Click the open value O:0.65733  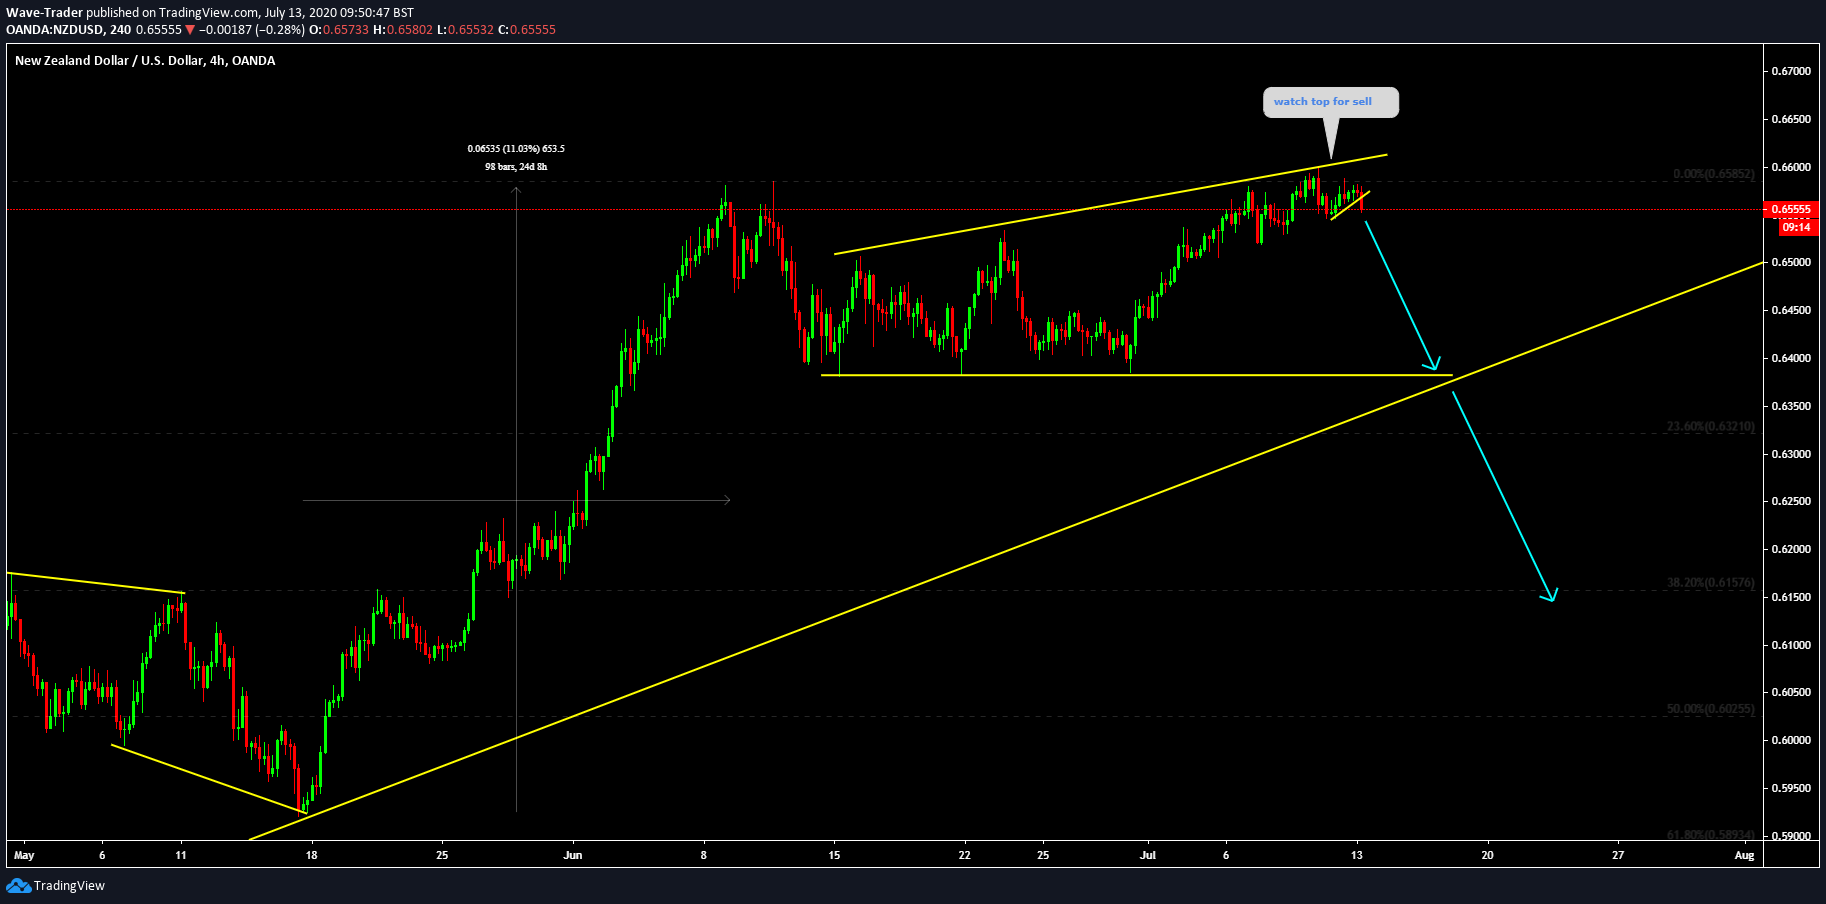point(338,30)
